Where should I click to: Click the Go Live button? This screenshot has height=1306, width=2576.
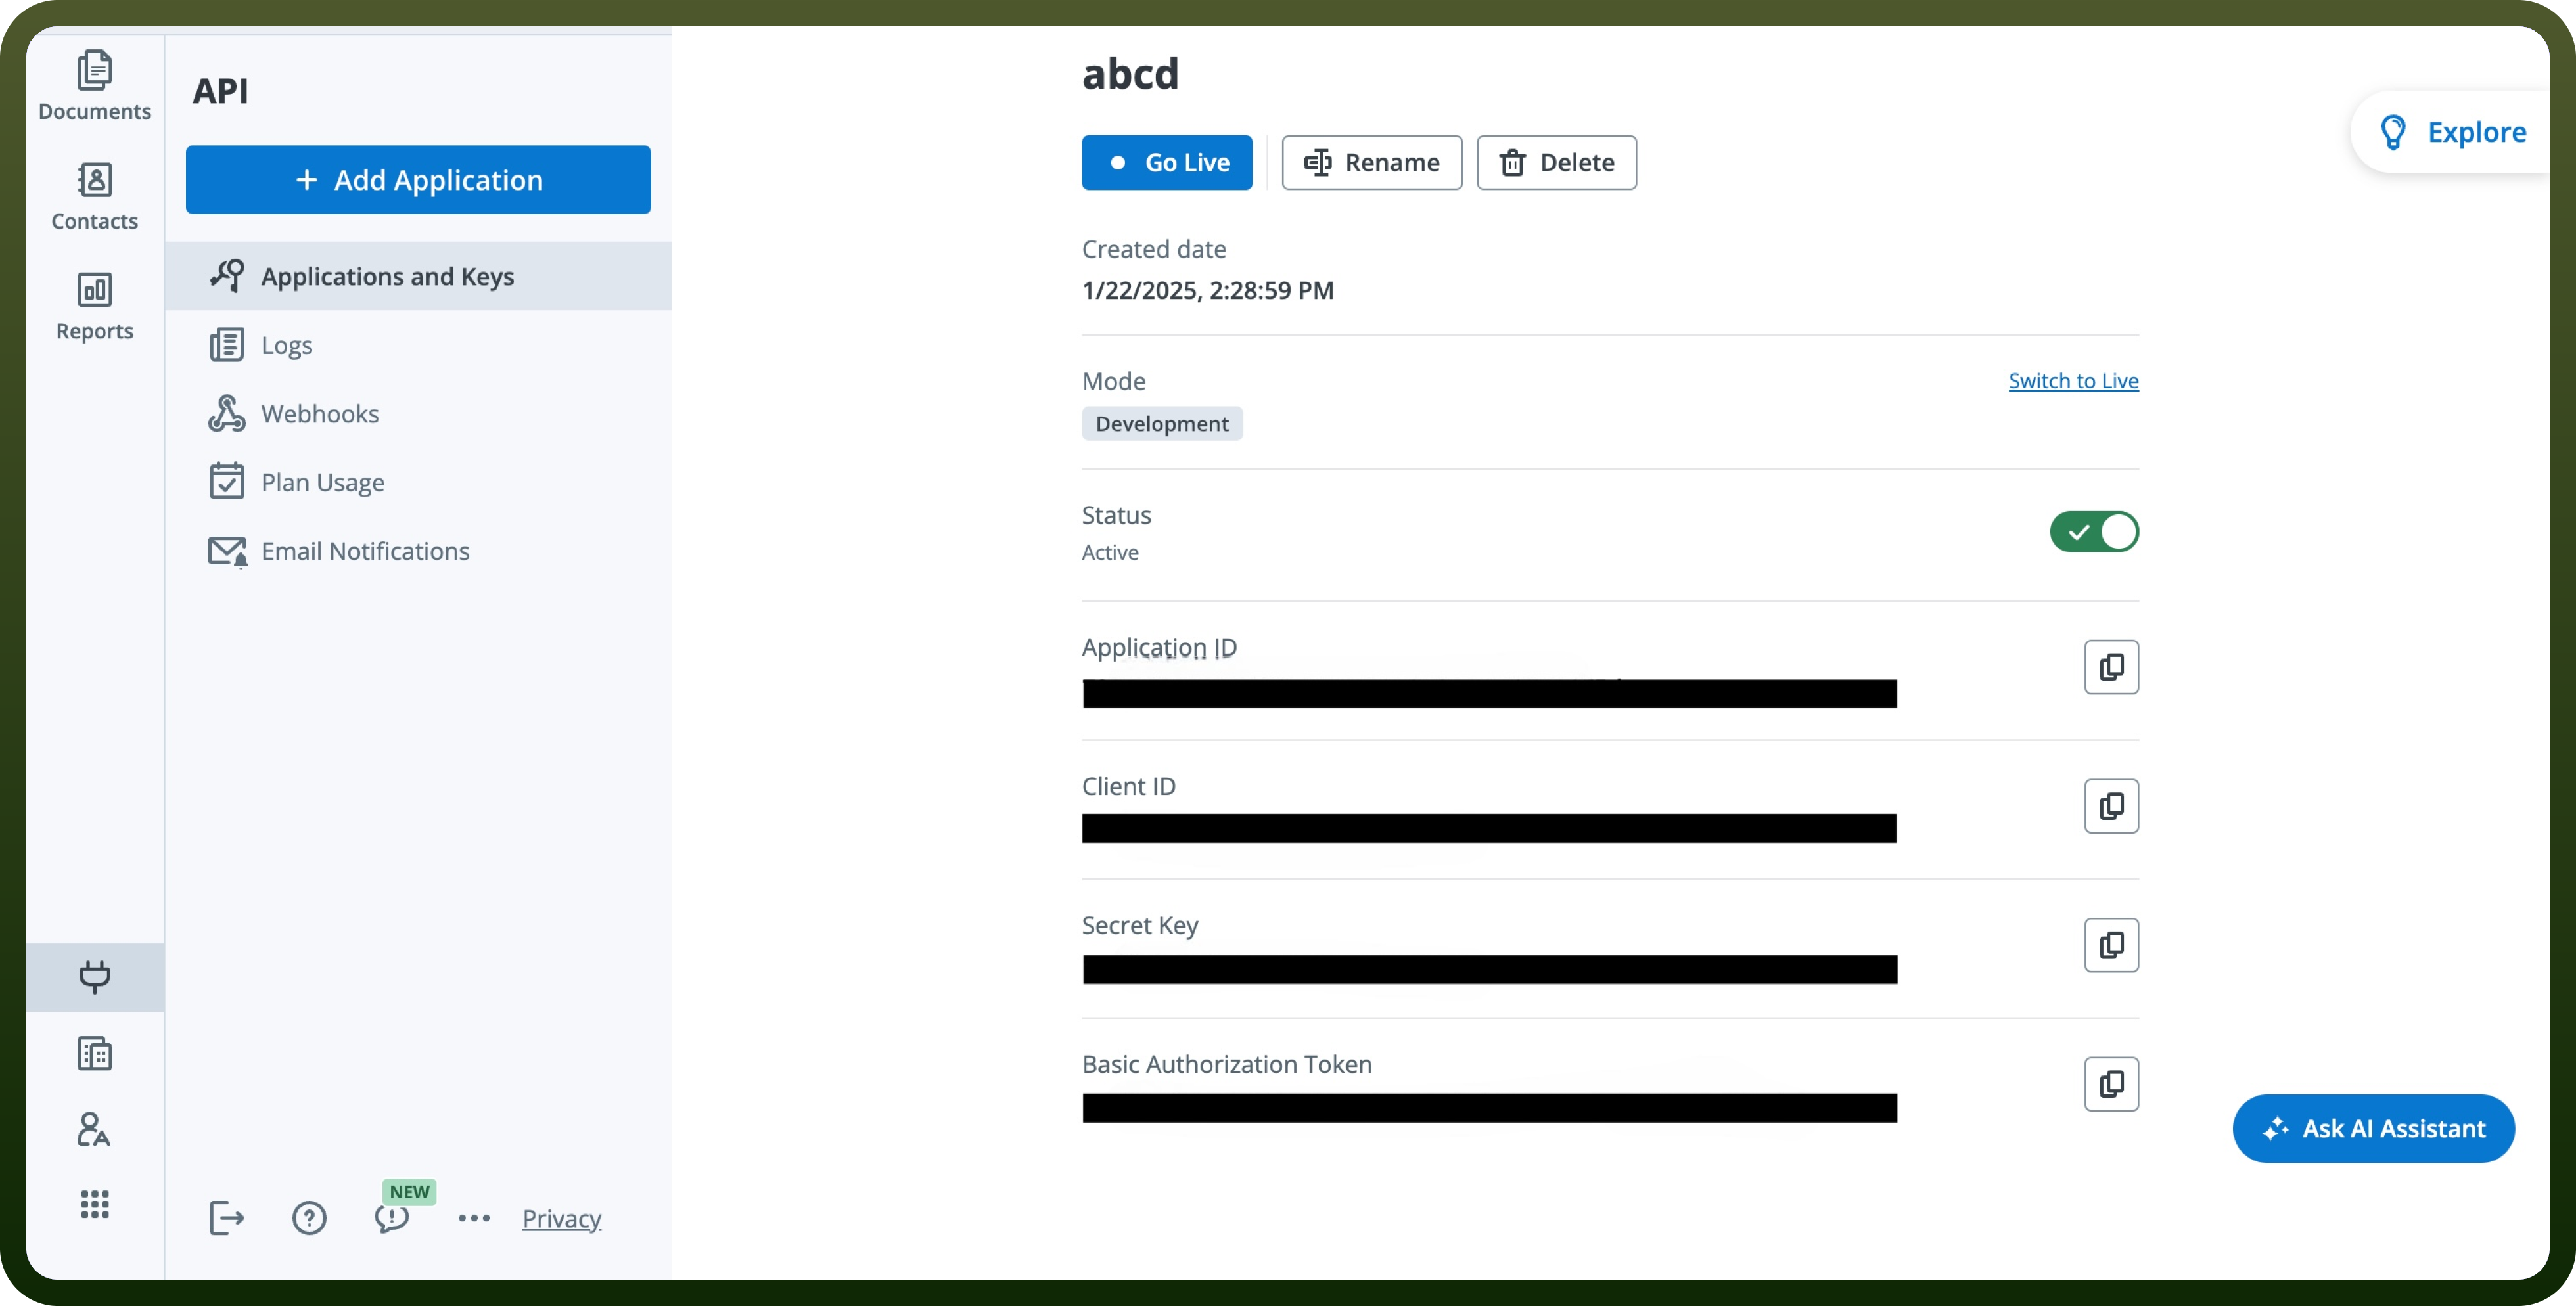pyautogui.click(x=1167, y=162)
